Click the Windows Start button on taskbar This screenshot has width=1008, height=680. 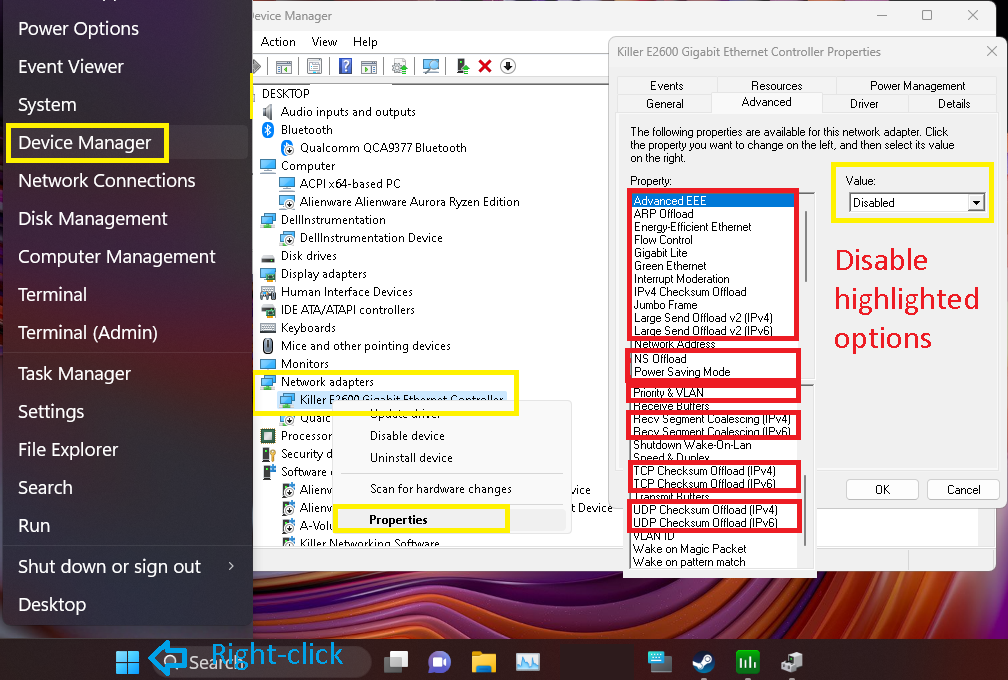(127, 661)
